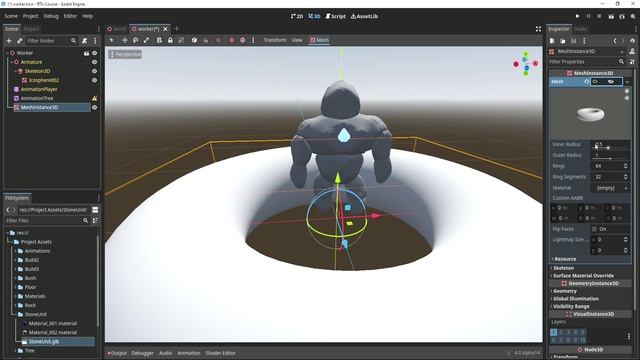
Task: Open Inspector history list icon
Action: tap(632, 41)
